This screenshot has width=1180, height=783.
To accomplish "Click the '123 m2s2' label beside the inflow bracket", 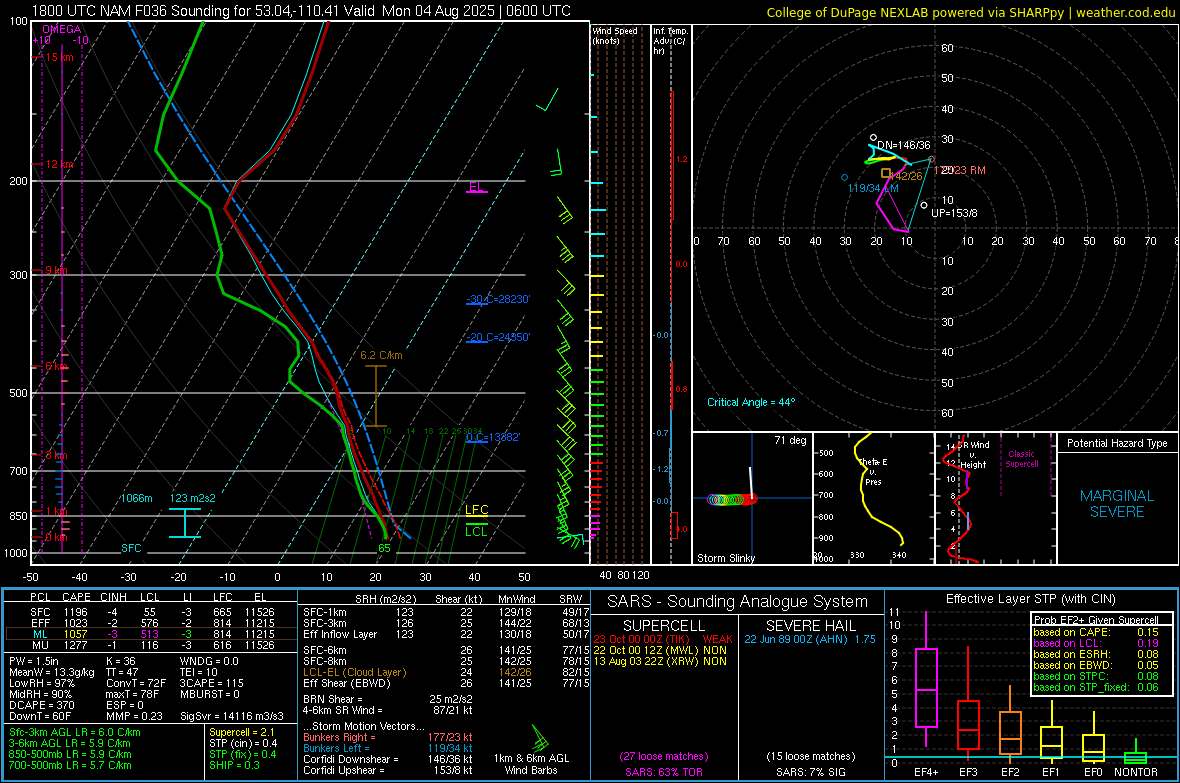I will point(192,498).
